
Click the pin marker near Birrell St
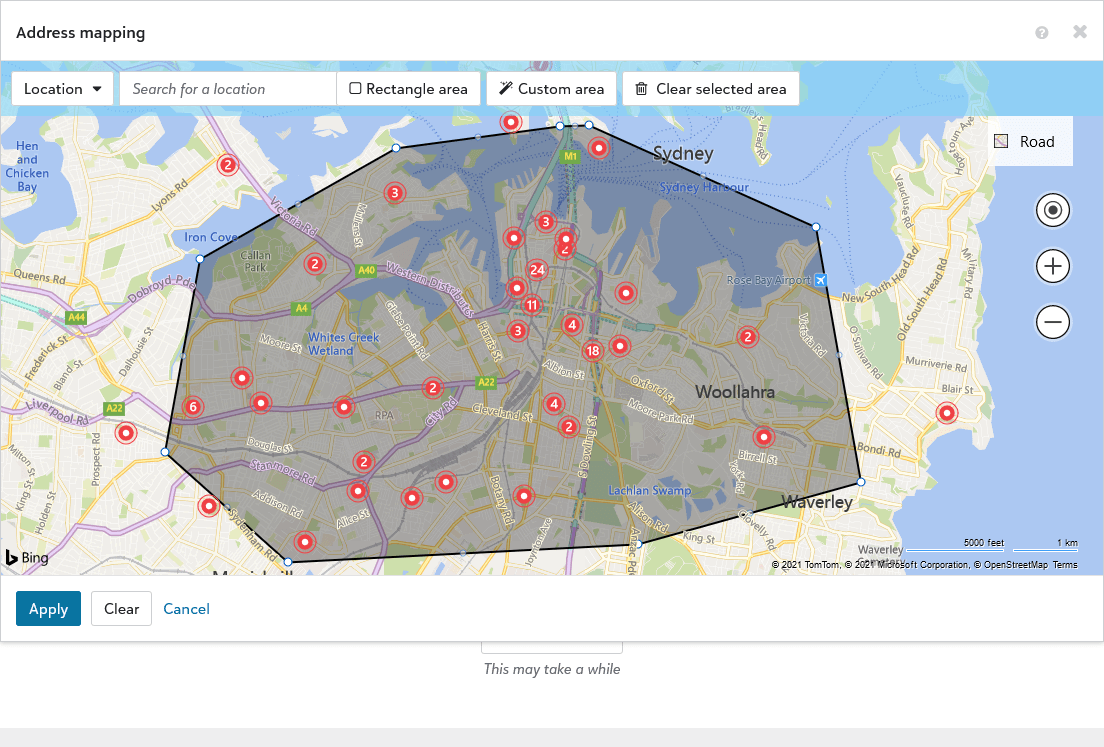tap(763, 437)
